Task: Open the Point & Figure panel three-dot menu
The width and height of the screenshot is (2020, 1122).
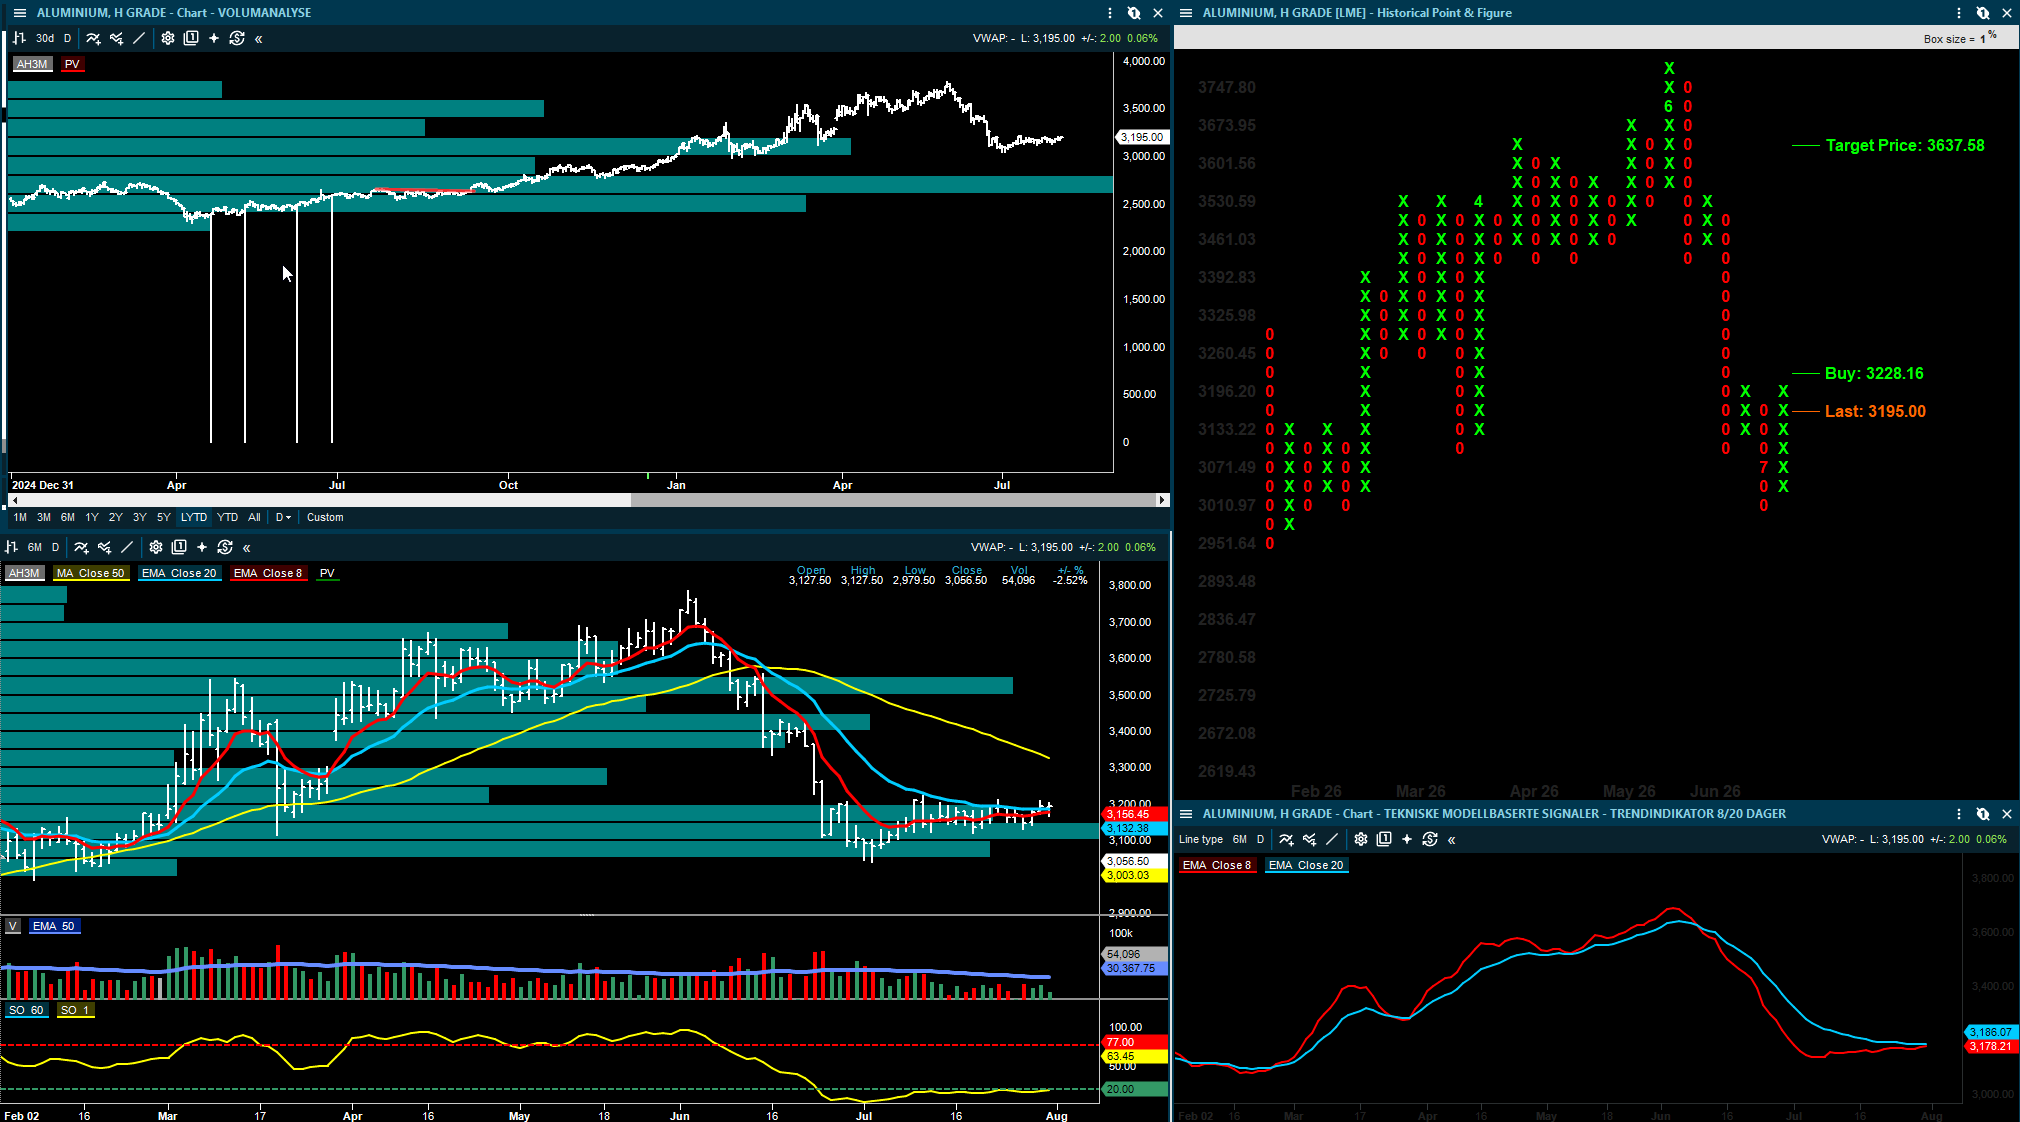Action: 1958,13
